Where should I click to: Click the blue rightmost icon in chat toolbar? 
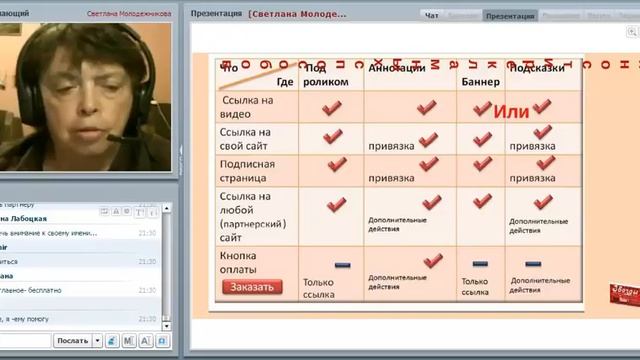tap(162, 340)
